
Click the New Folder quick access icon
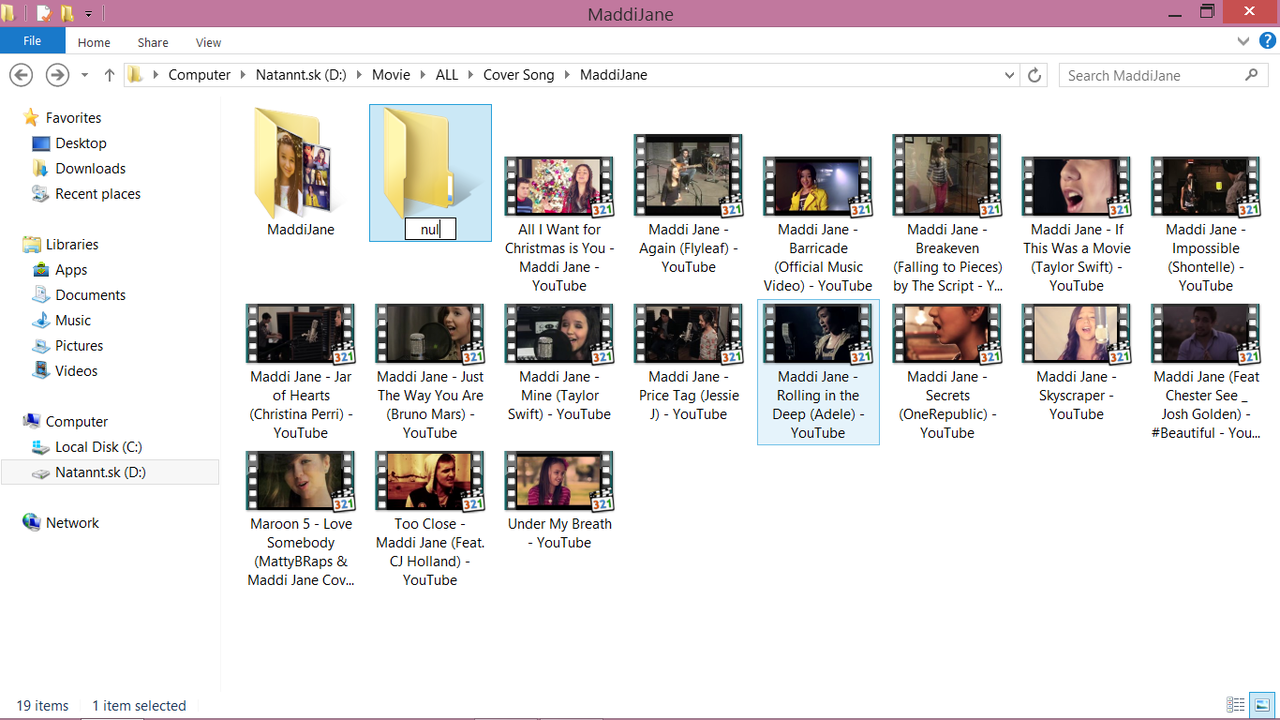point(67,14)
